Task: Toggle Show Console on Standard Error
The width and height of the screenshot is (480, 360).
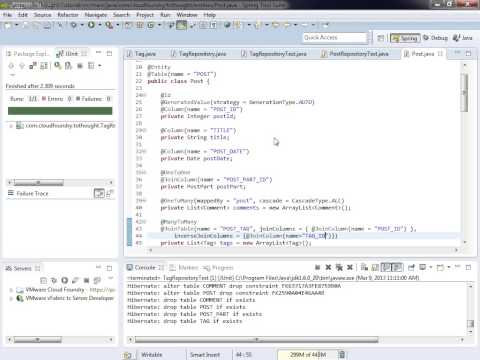Action: (x=398, y=267)
